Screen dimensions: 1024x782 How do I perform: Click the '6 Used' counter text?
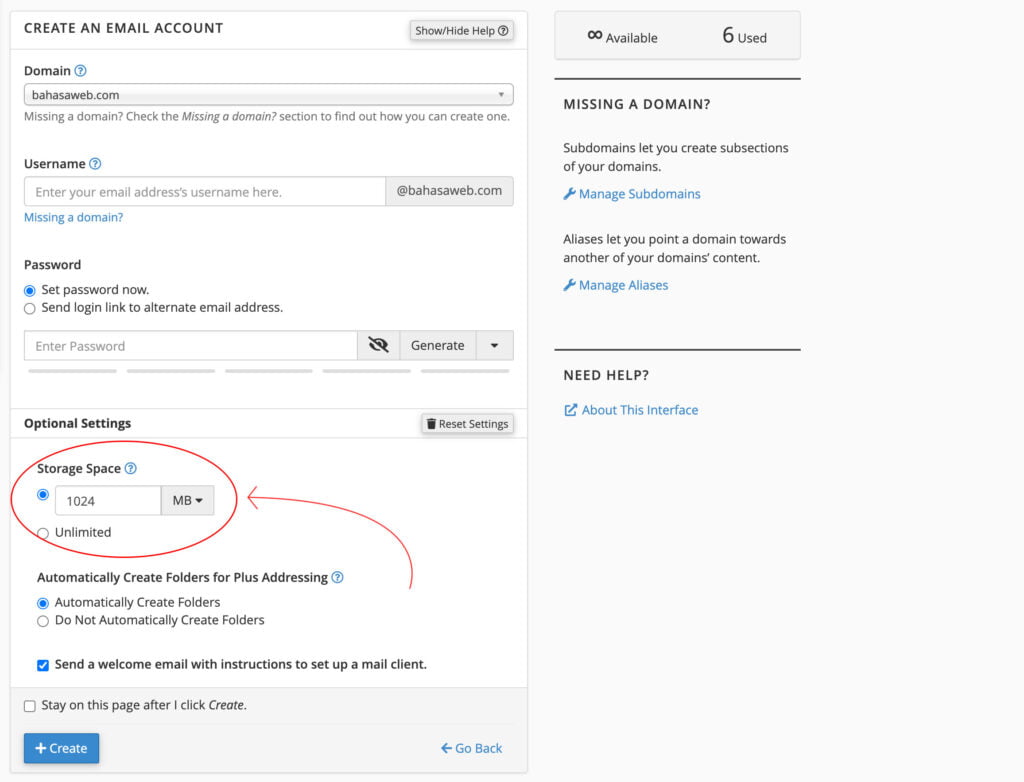click(744, 36)
